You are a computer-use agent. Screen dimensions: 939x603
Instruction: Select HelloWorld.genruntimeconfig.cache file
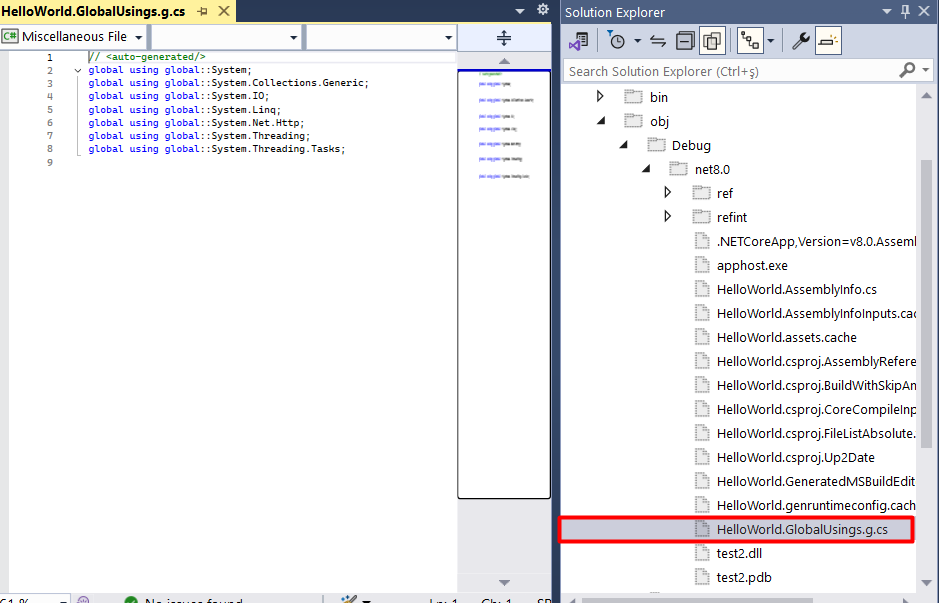tap(816, 505)
